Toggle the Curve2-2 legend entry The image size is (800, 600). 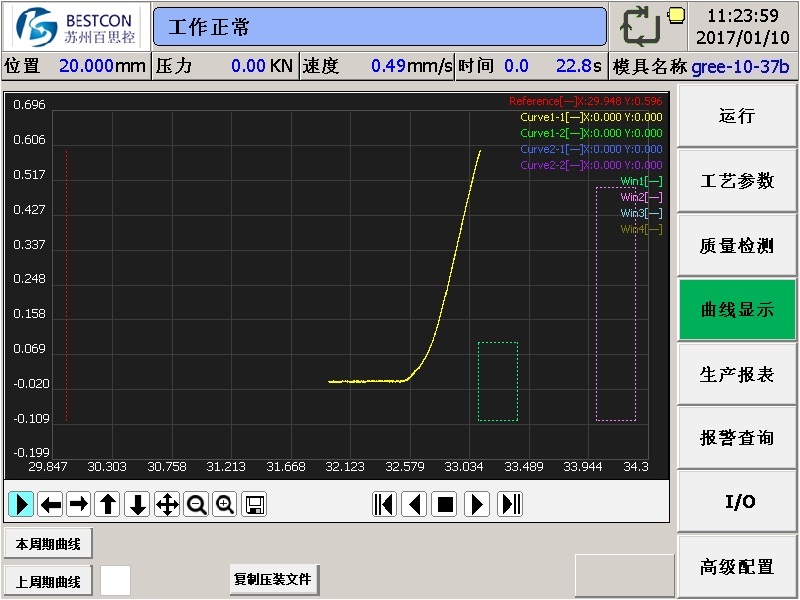point(591,165)
